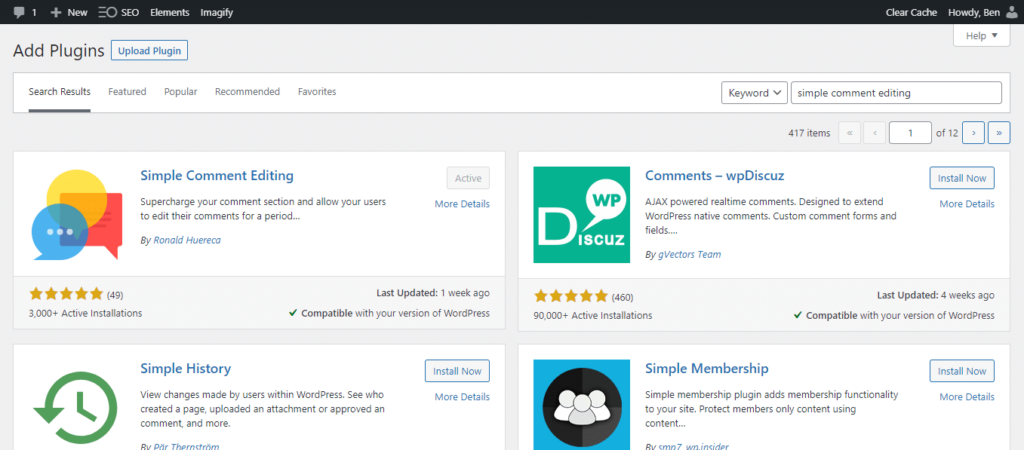This screenshot has width=1024, height=450.
Task: Switch to the Featured tab
Action: tap(127, 91)
